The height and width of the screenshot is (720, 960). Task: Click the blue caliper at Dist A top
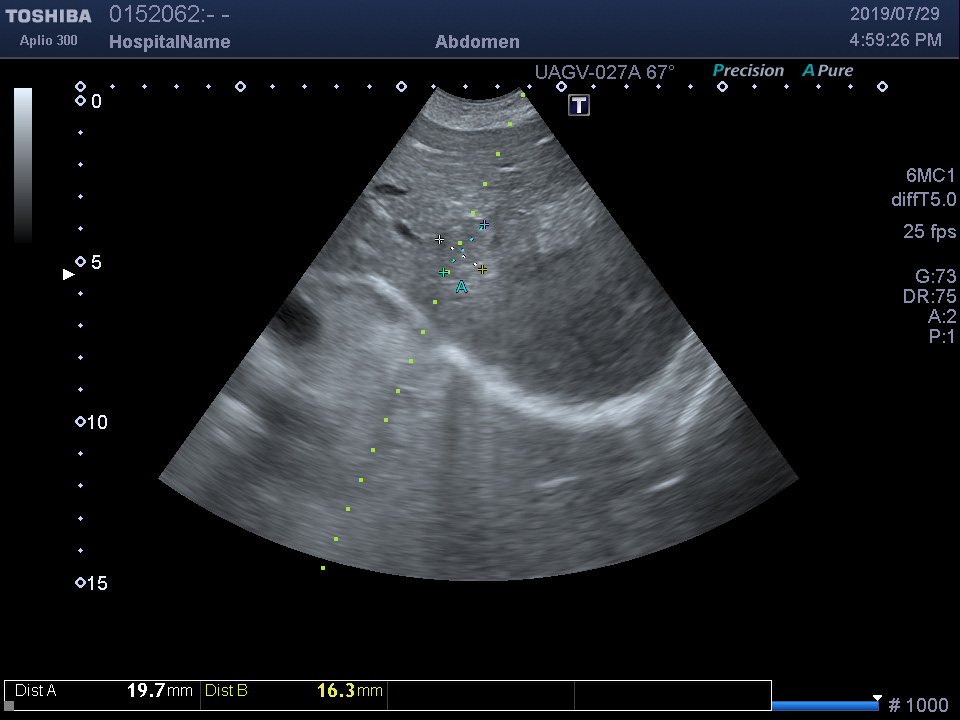tap(484, 225)
